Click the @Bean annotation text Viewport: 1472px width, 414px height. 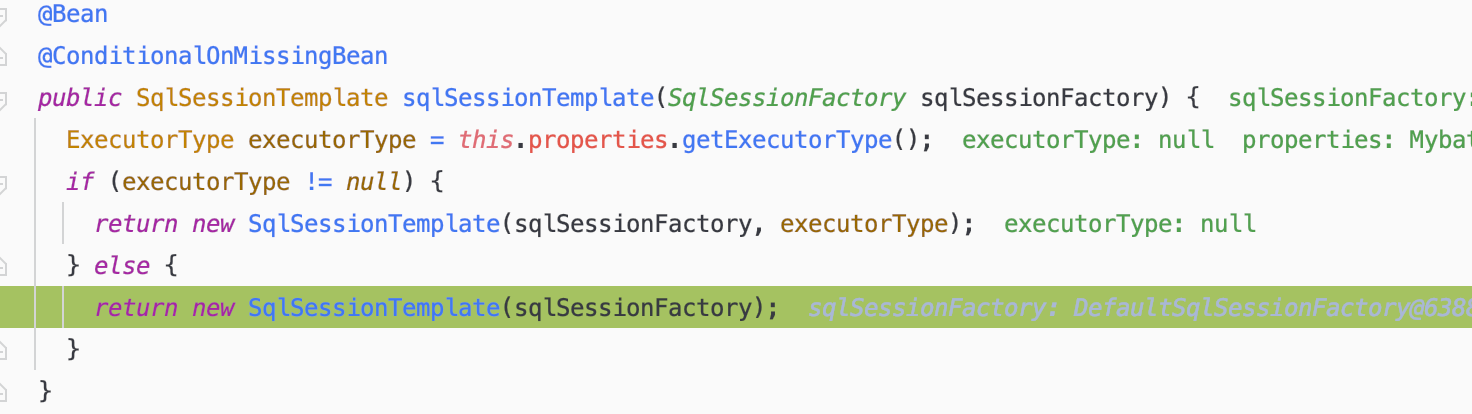(x=73, y=14)
